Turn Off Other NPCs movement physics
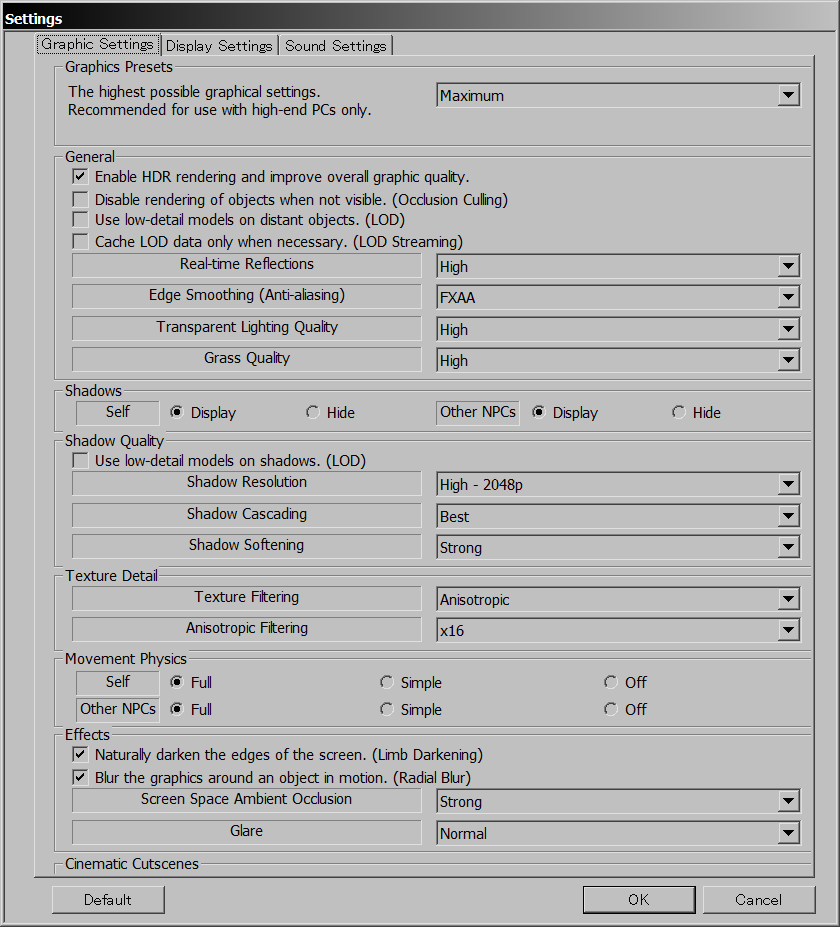The width and height of the screenshot is (840, 927). tap(610, 710)
